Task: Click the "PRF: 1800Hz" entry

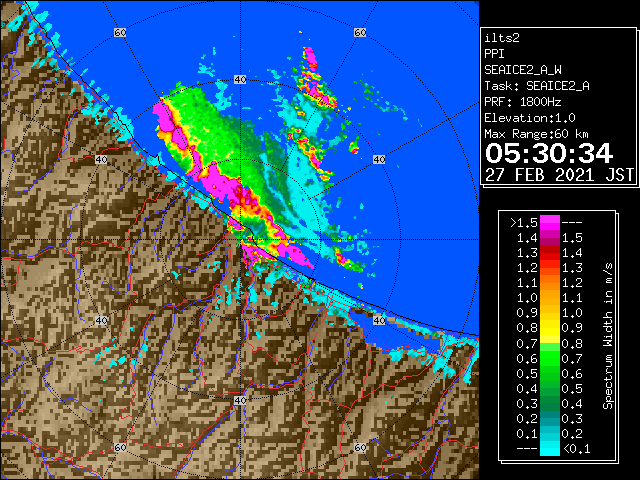Action: click(522, 102)
